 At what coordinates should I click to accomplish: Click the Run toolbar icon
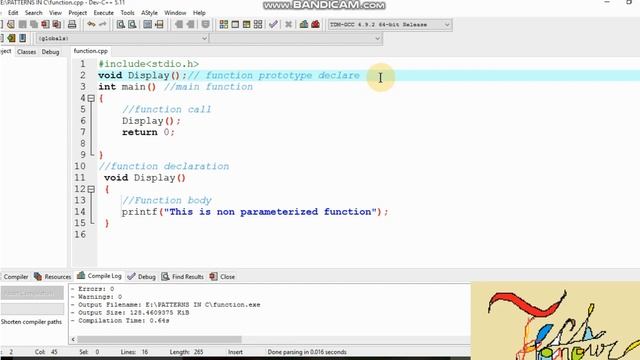(x=235, y=24)
